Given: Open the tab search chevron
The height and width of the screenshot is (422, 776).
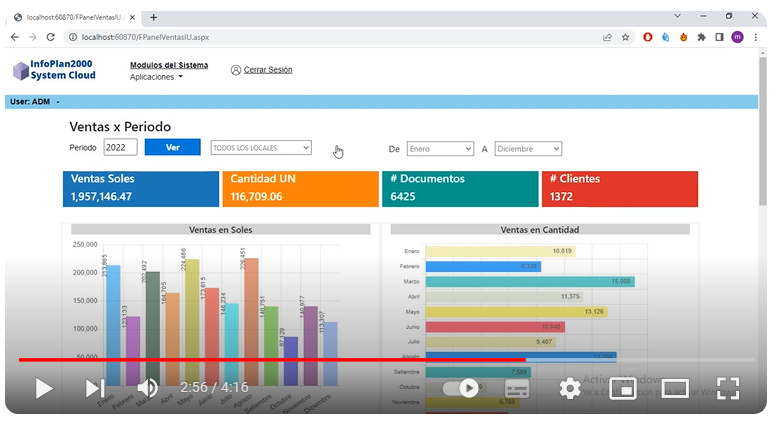Looking at the screenshot, I should coord(678,16).
